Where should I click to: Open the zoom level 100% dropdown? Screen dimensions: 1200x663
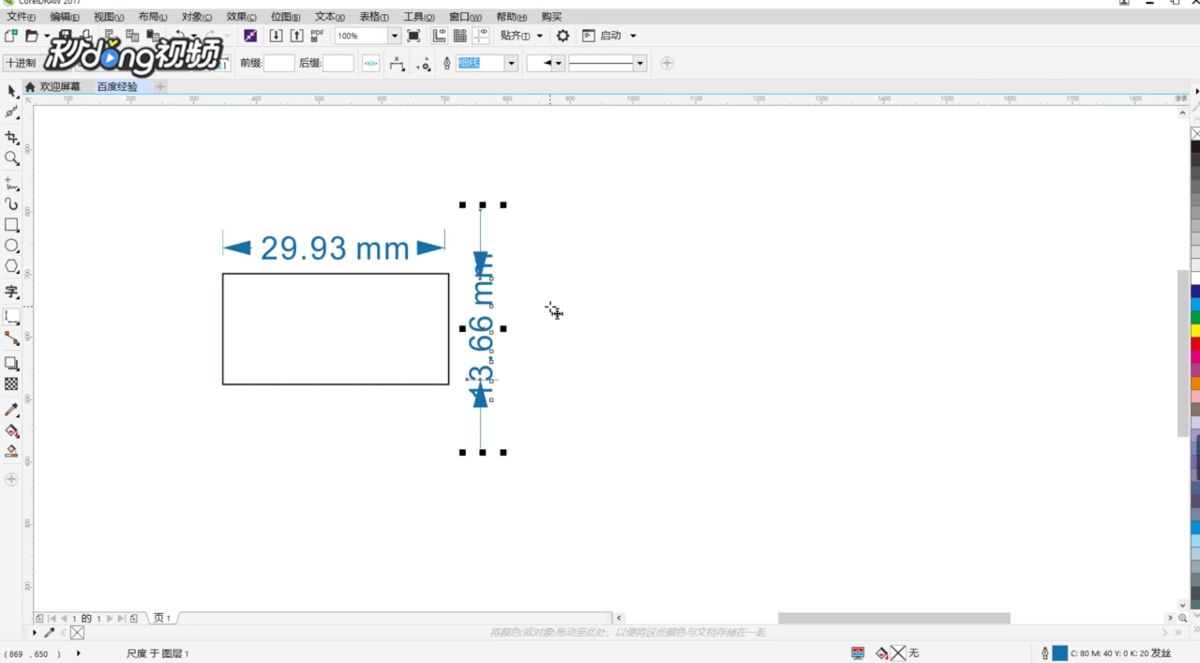(x=394, y=36)
